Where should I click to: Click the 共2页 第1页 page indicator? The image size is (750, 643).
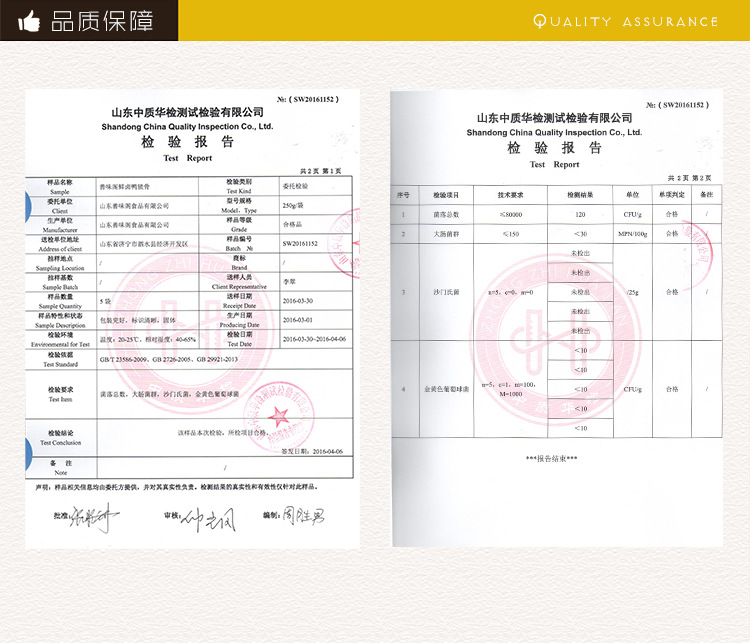click(x=320, y=171)
